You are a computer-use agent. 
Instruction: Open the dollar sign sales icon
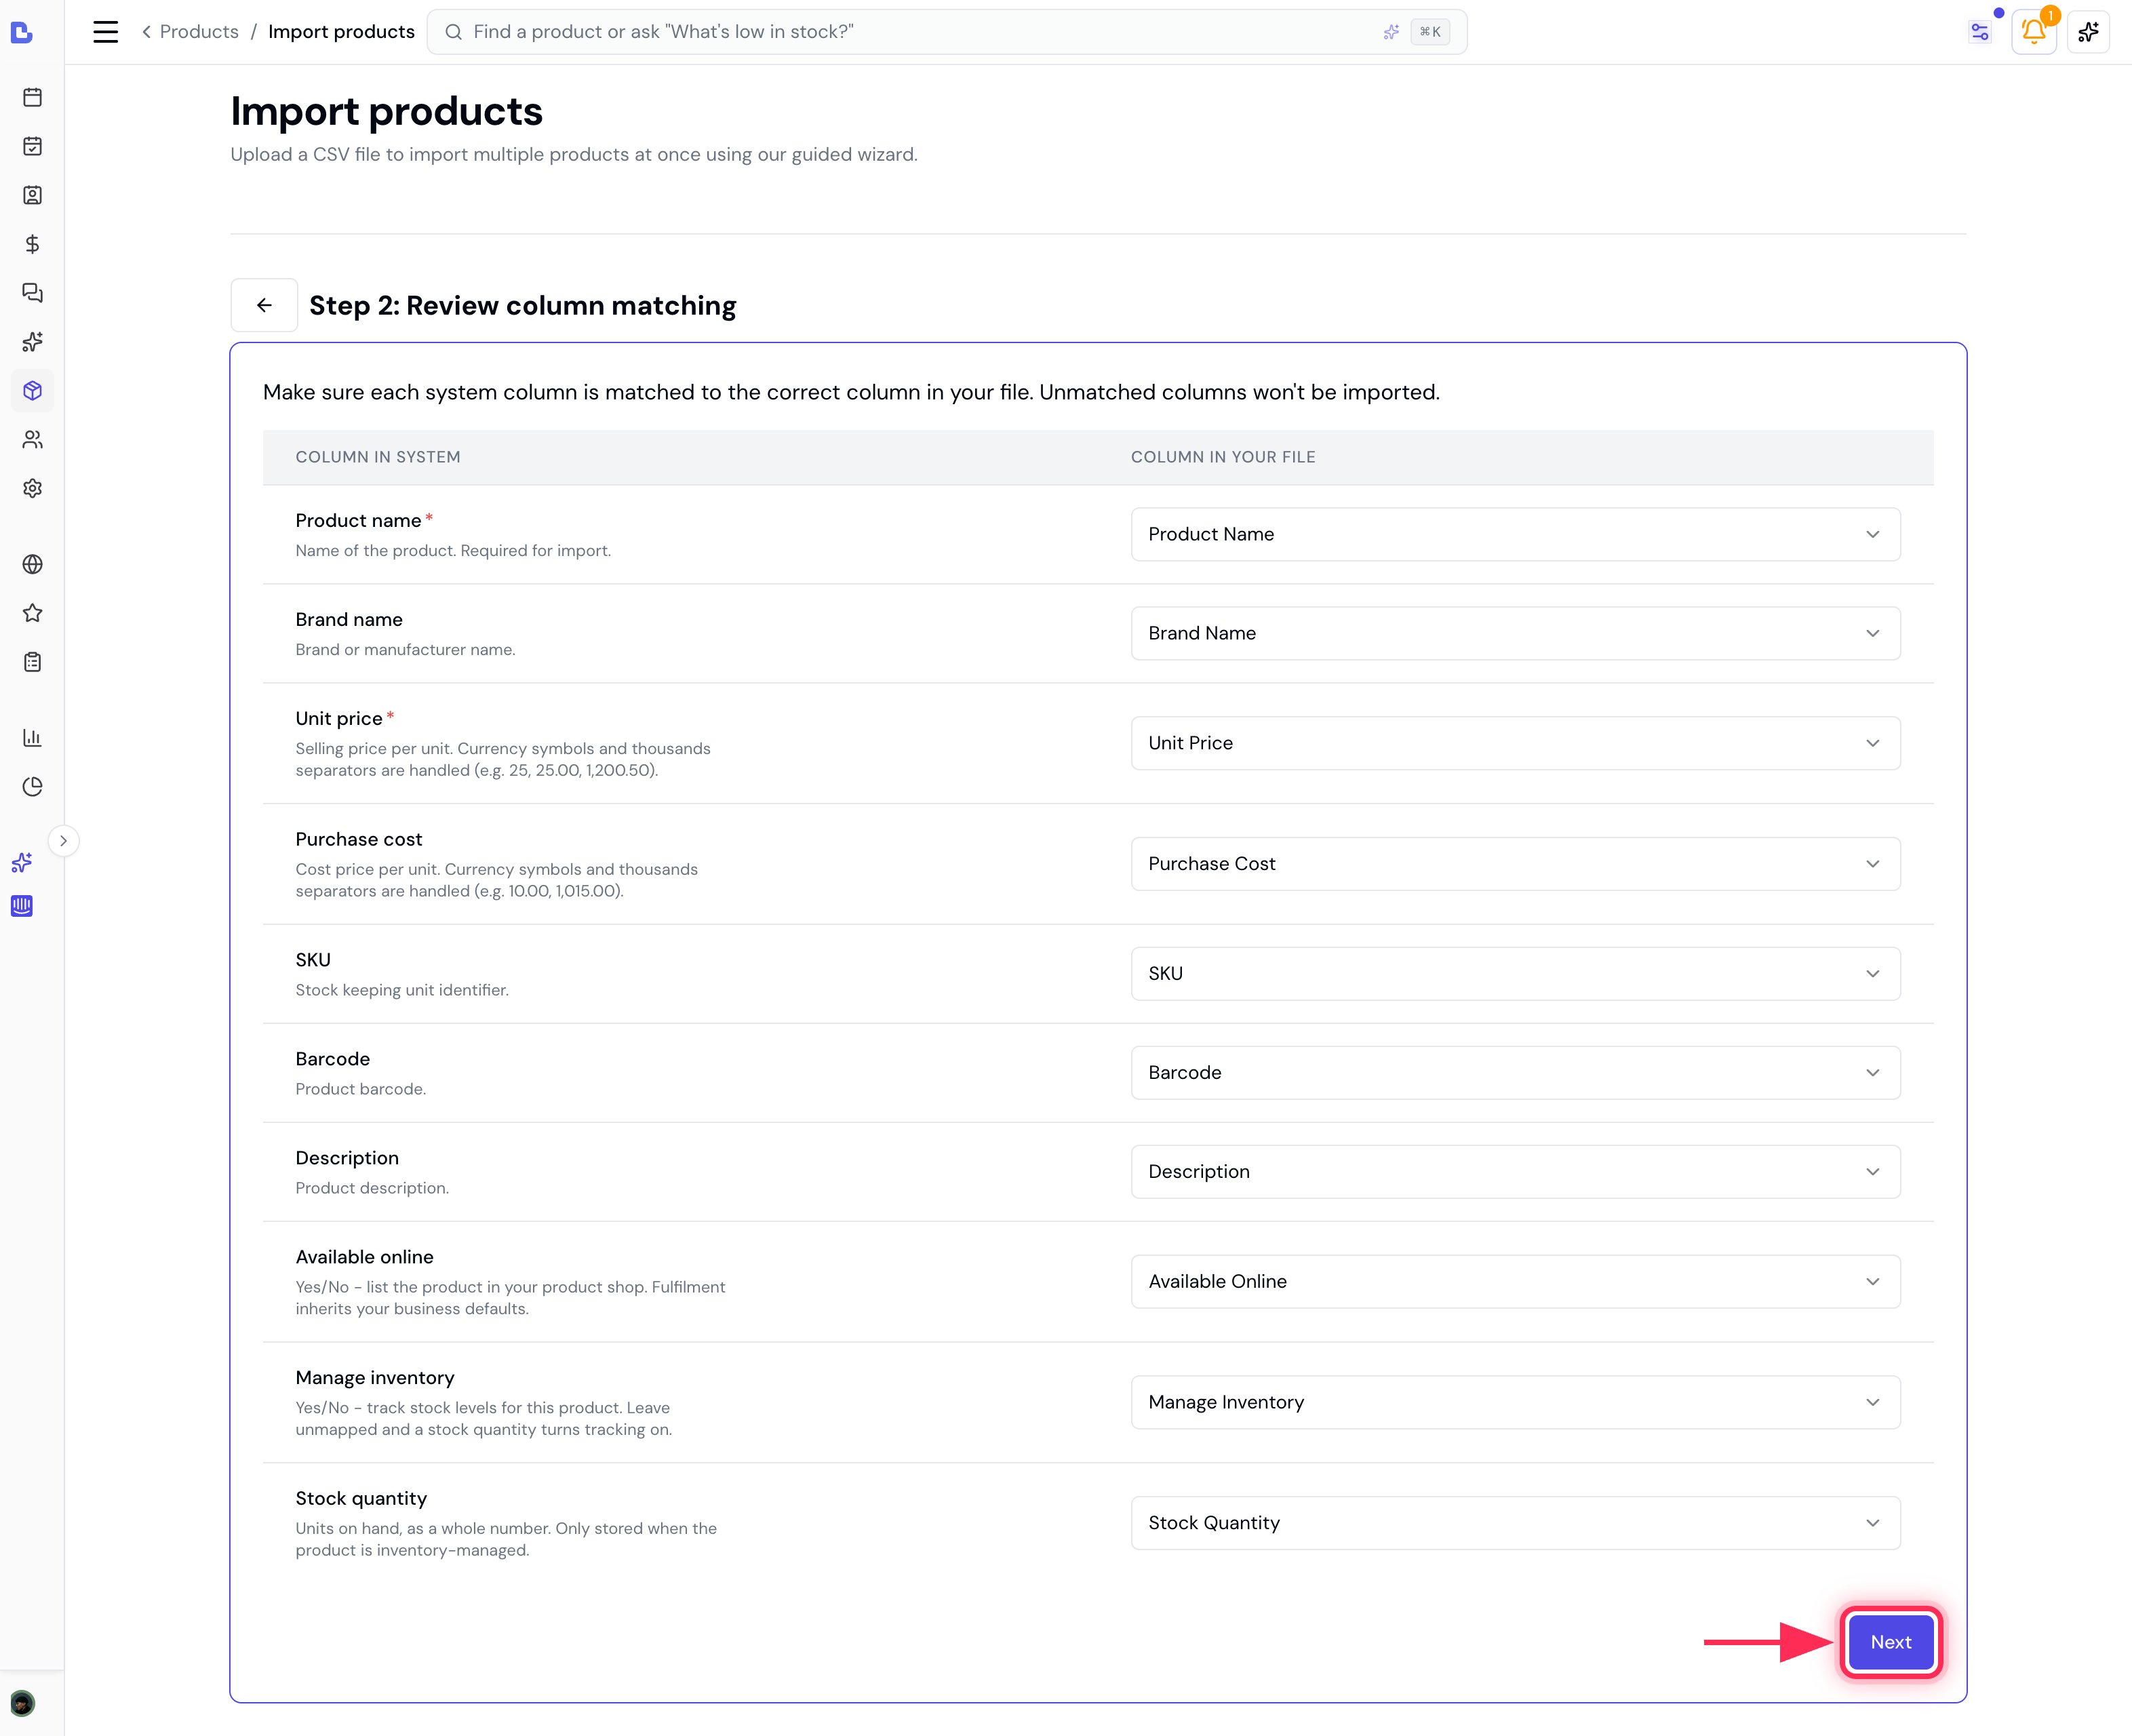pyautogui.click(x=32, y=244)
